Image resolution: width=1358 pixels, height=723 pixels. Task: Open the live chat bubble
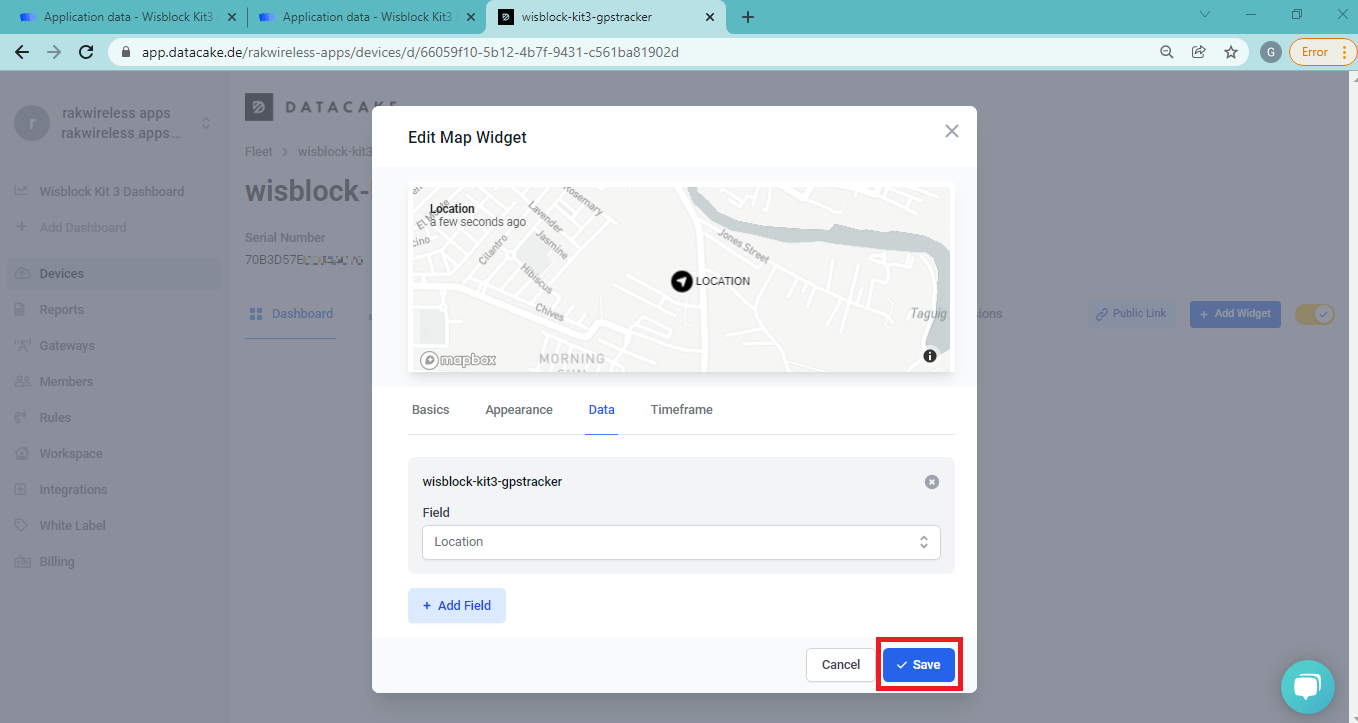[1307, 686]
